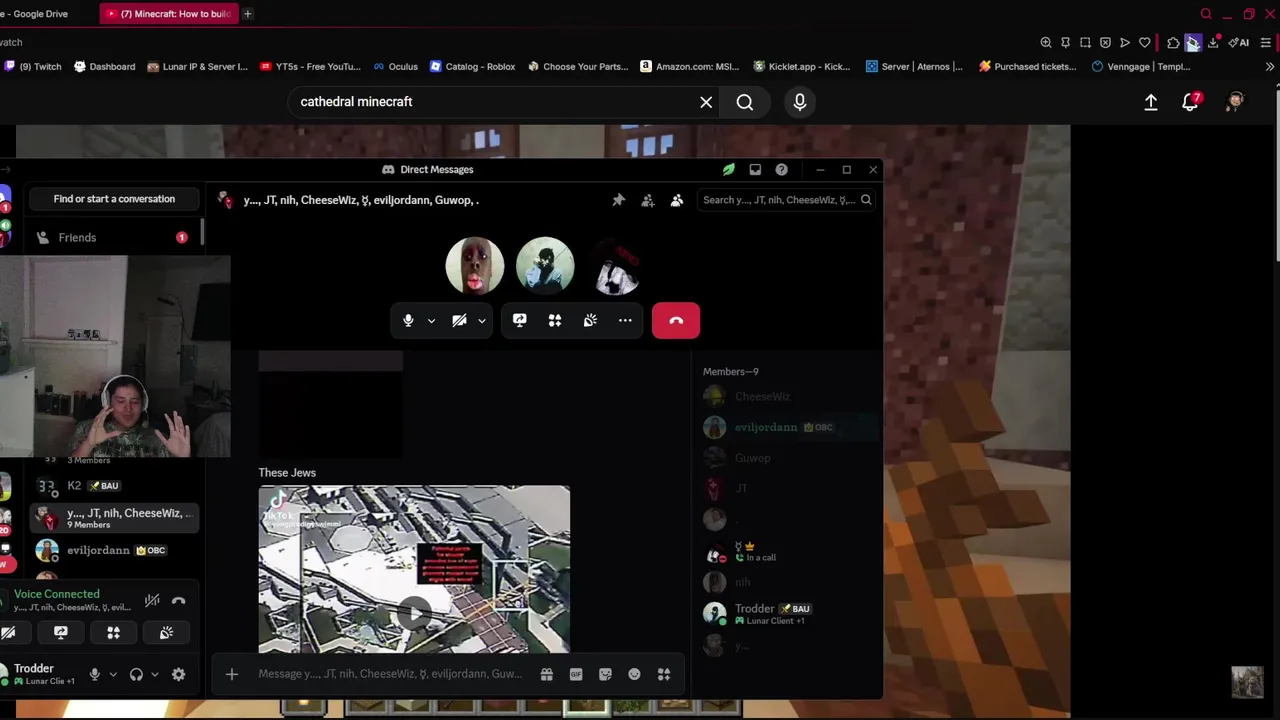Viewport: 1280px width, 720px height.
Task: Open activities in call controls
Action: tap(555, 320)
